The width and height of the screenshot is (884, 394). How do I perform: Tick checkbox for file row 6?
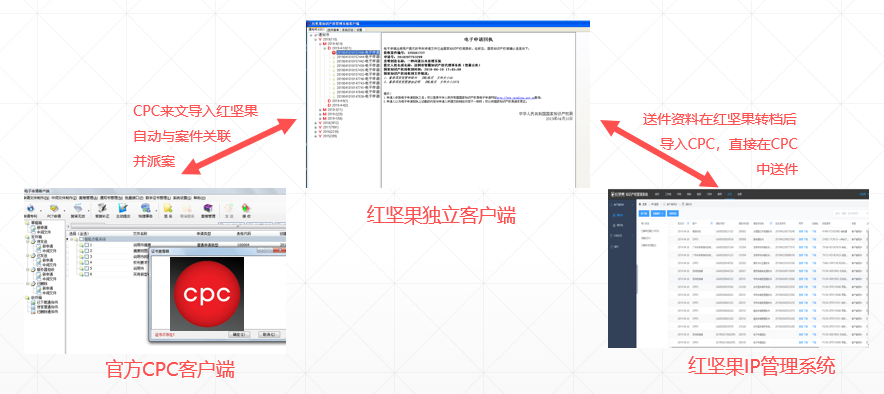[86, 274]
